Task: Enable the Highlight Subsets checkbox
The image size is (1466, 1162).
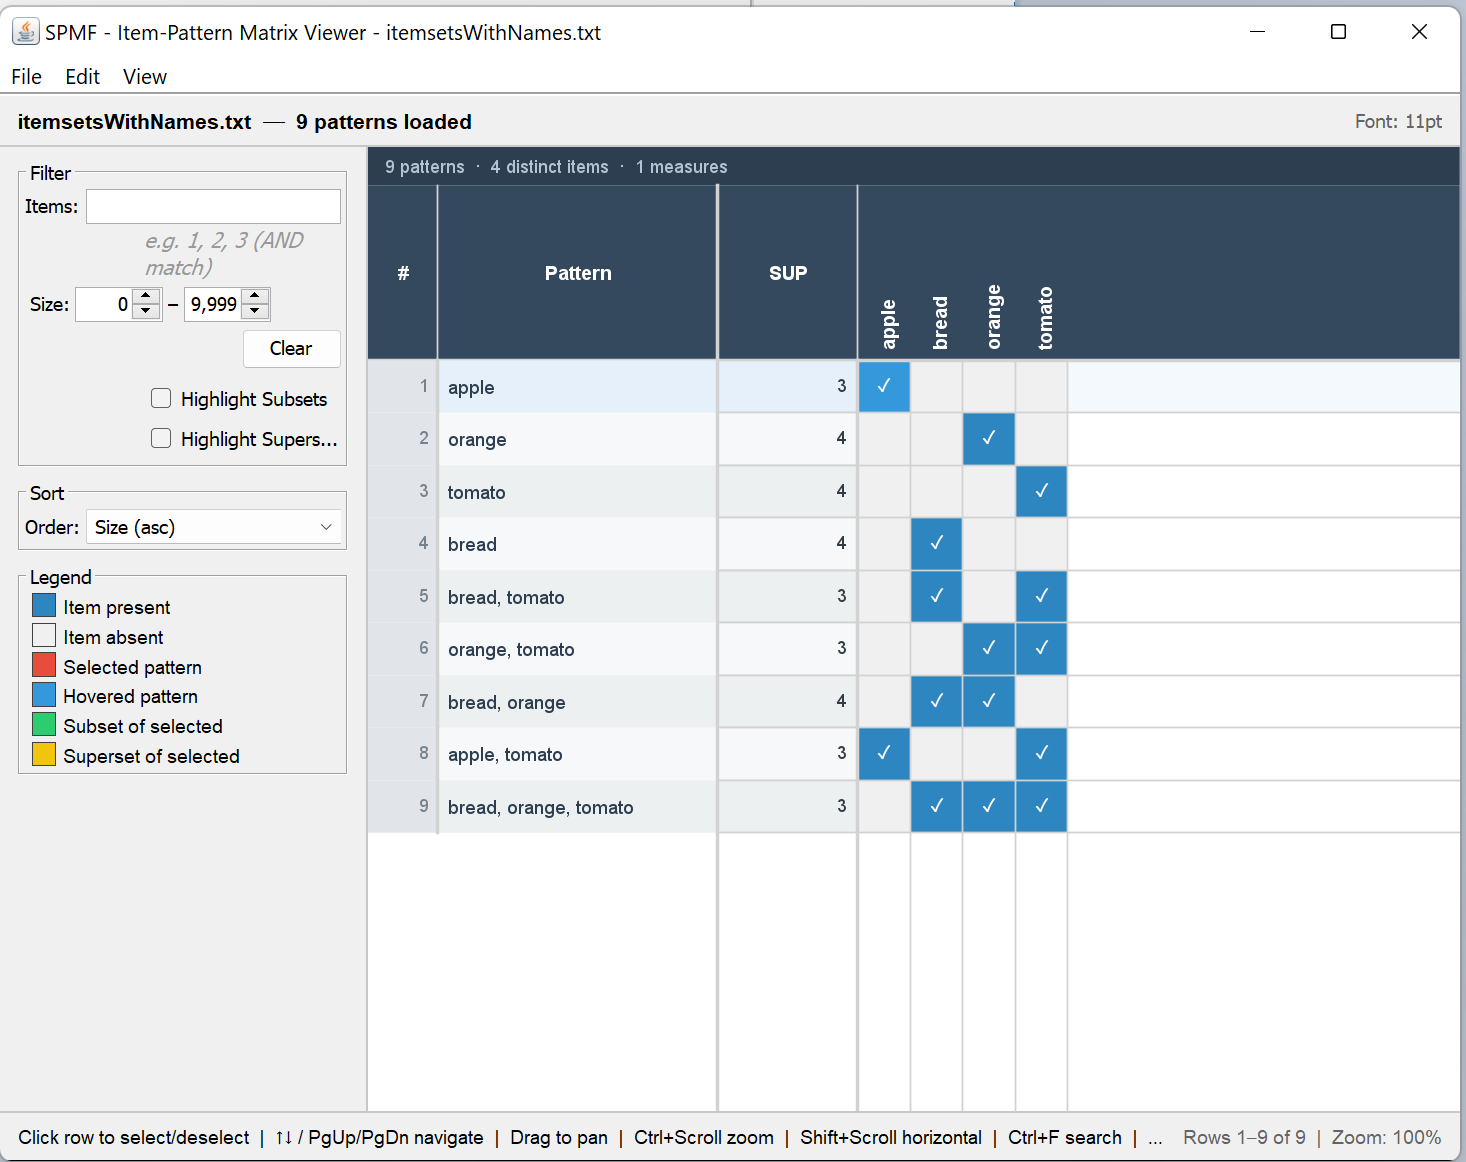Action: tap(161, 399)
